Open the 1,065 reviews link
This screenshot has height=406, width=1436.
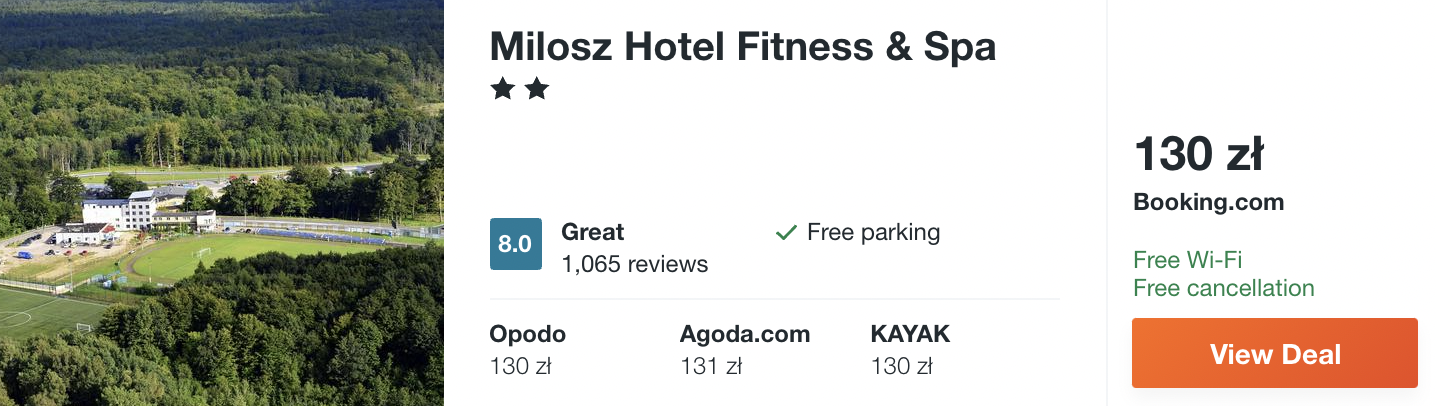coord(635,264)
